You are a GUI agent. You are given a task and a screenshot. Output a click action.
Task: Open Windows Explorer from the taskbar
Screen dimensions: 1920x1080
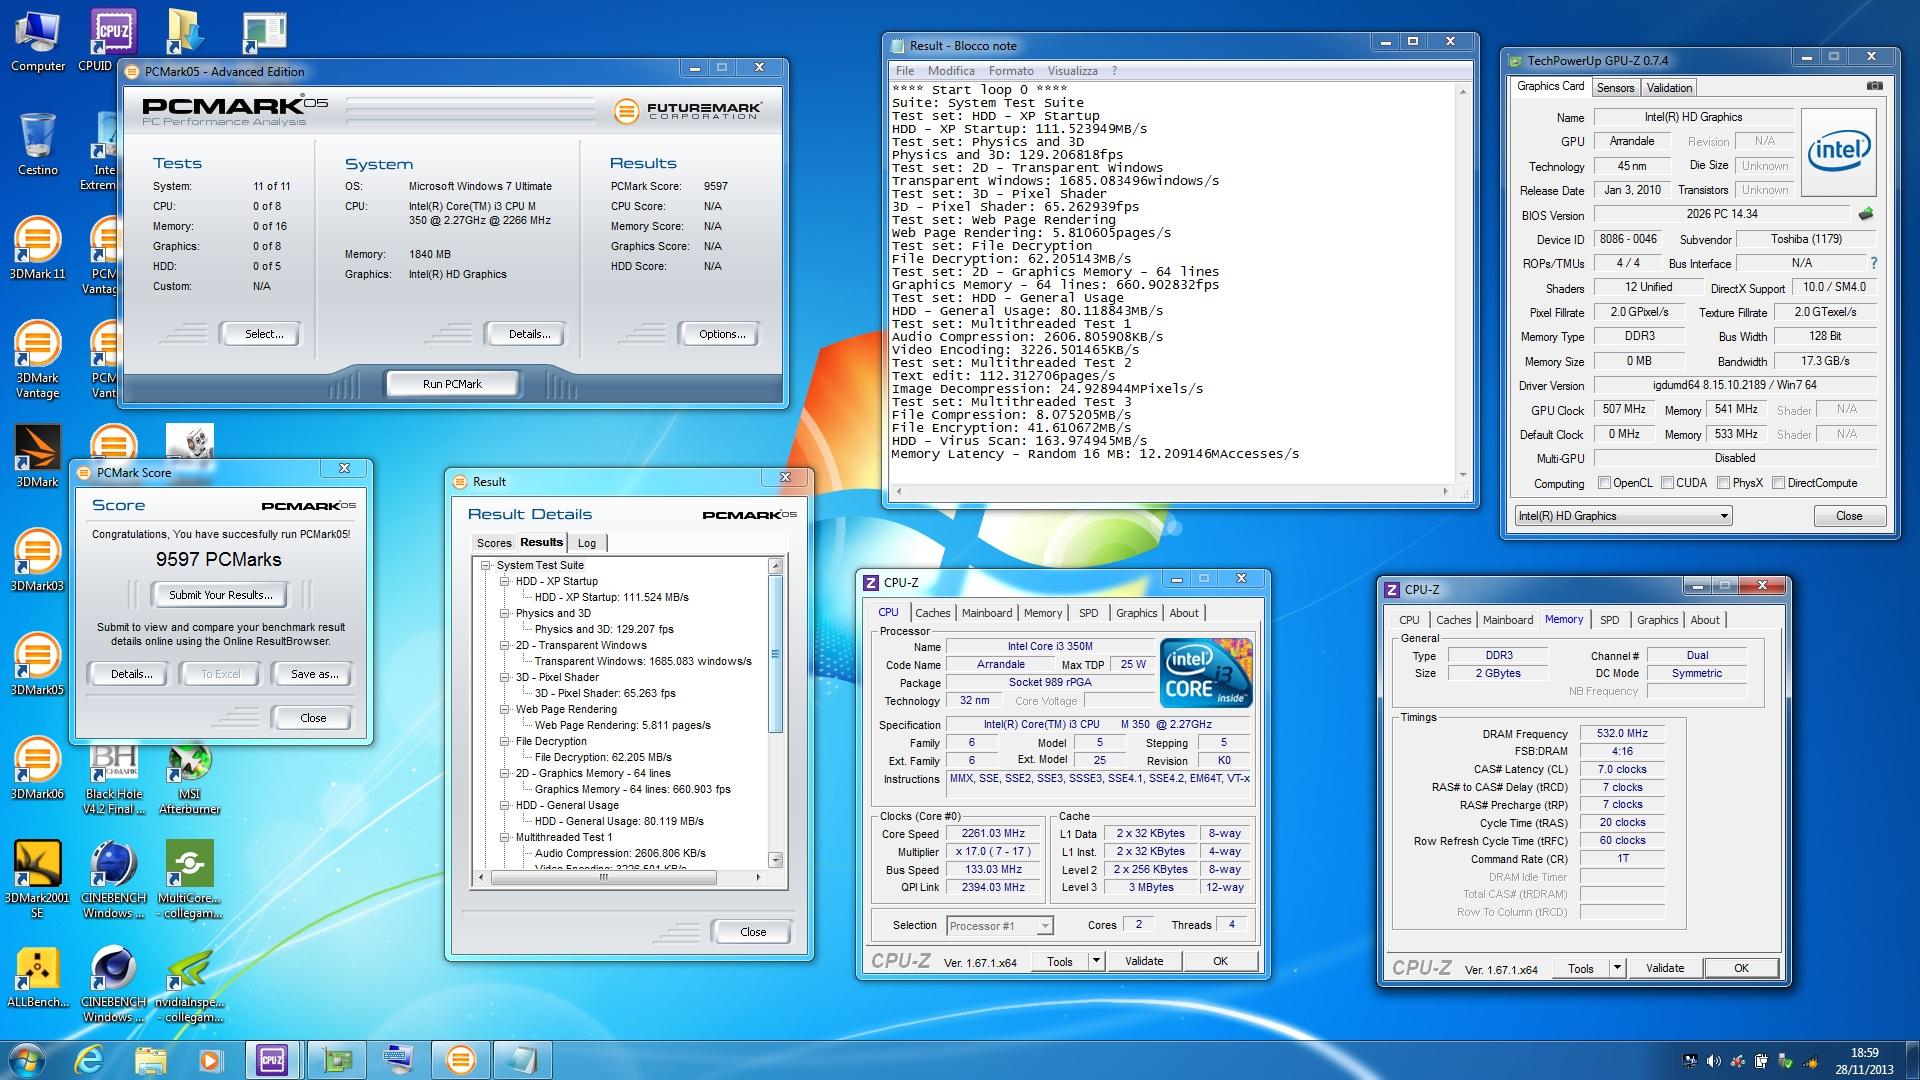pyautogui.click(x=150, y=1060)
